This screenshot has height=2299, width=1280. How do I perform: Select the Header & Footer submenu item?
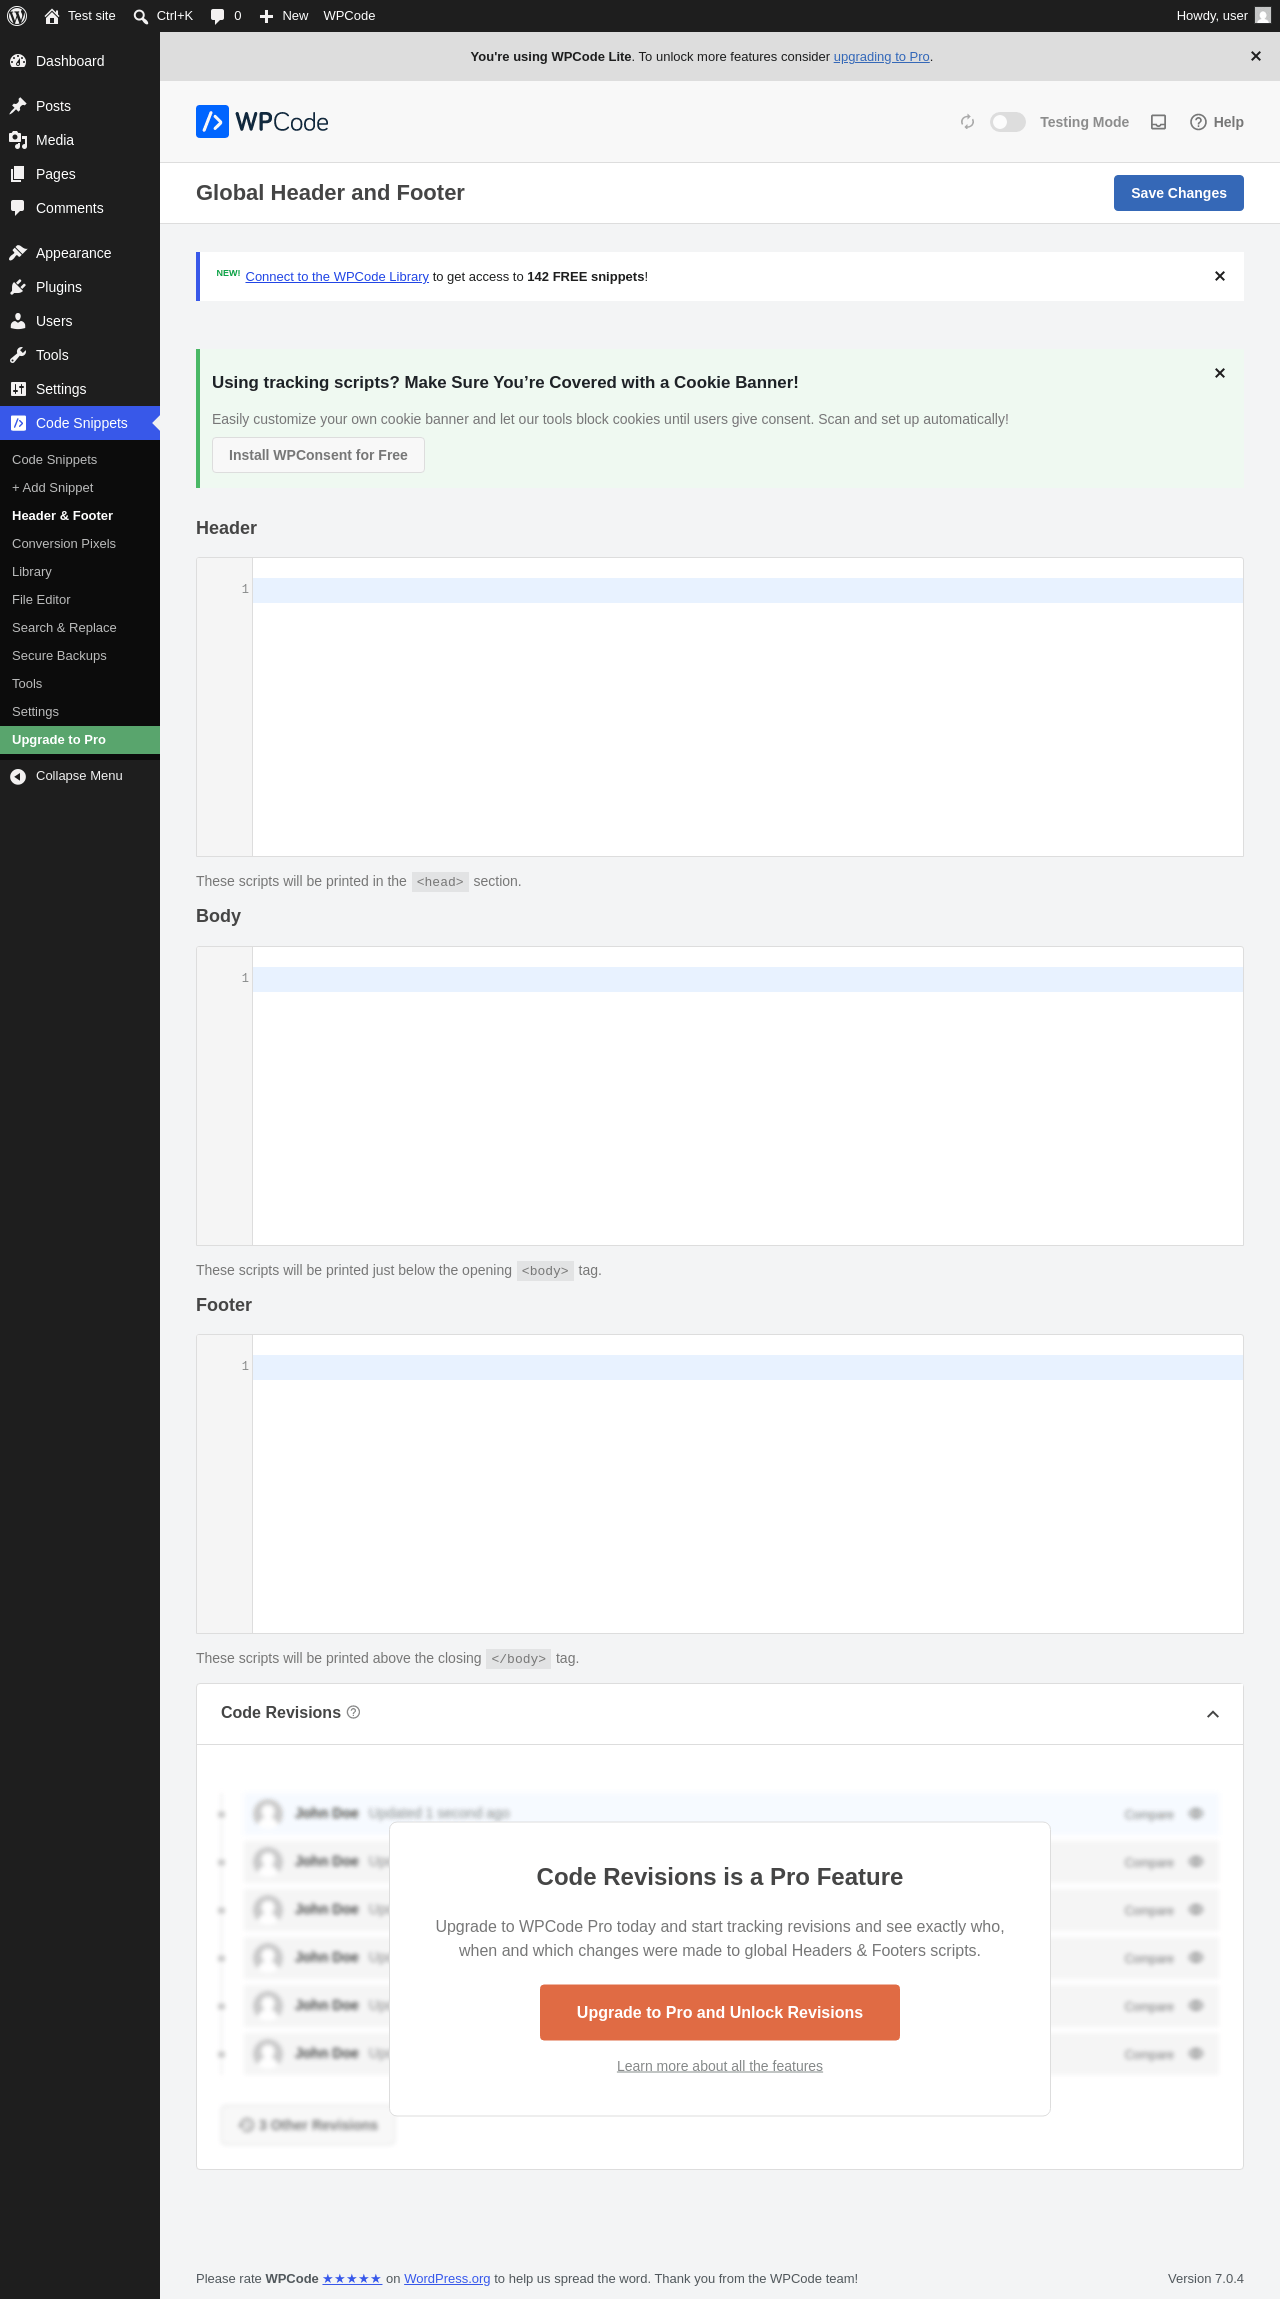click(x=80, y=516)
